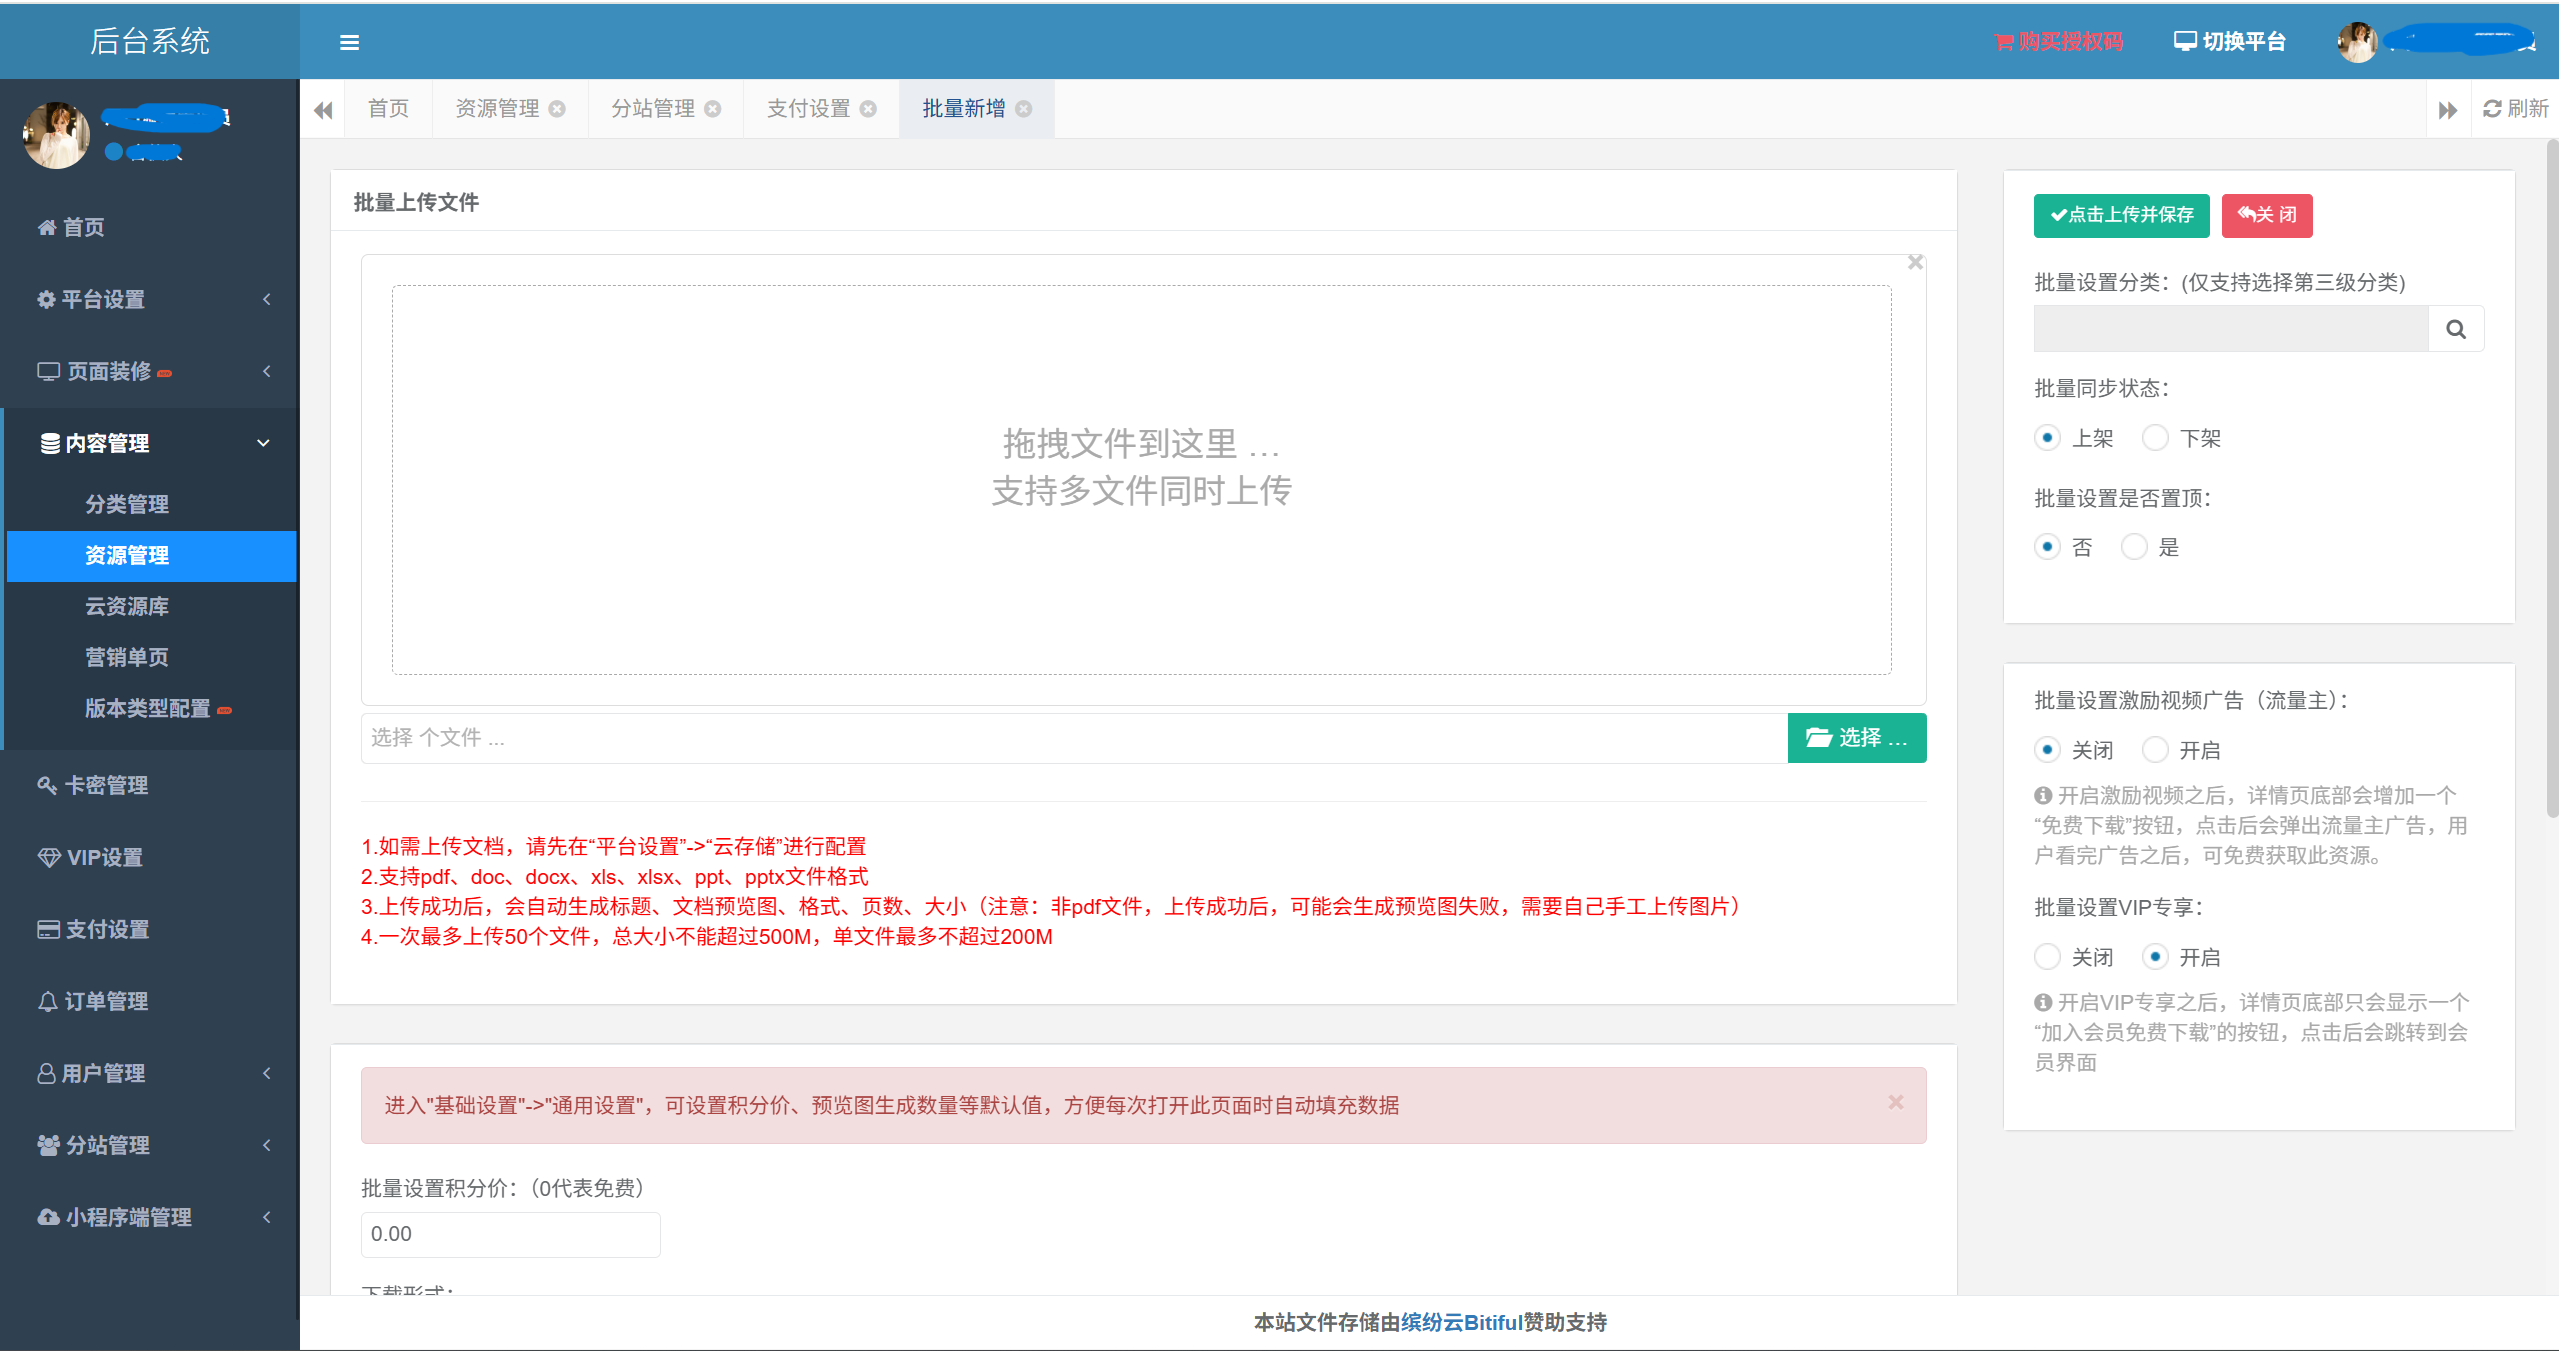
Task: Click the 点击上传并保存 button
Action: pos(2121,215)
